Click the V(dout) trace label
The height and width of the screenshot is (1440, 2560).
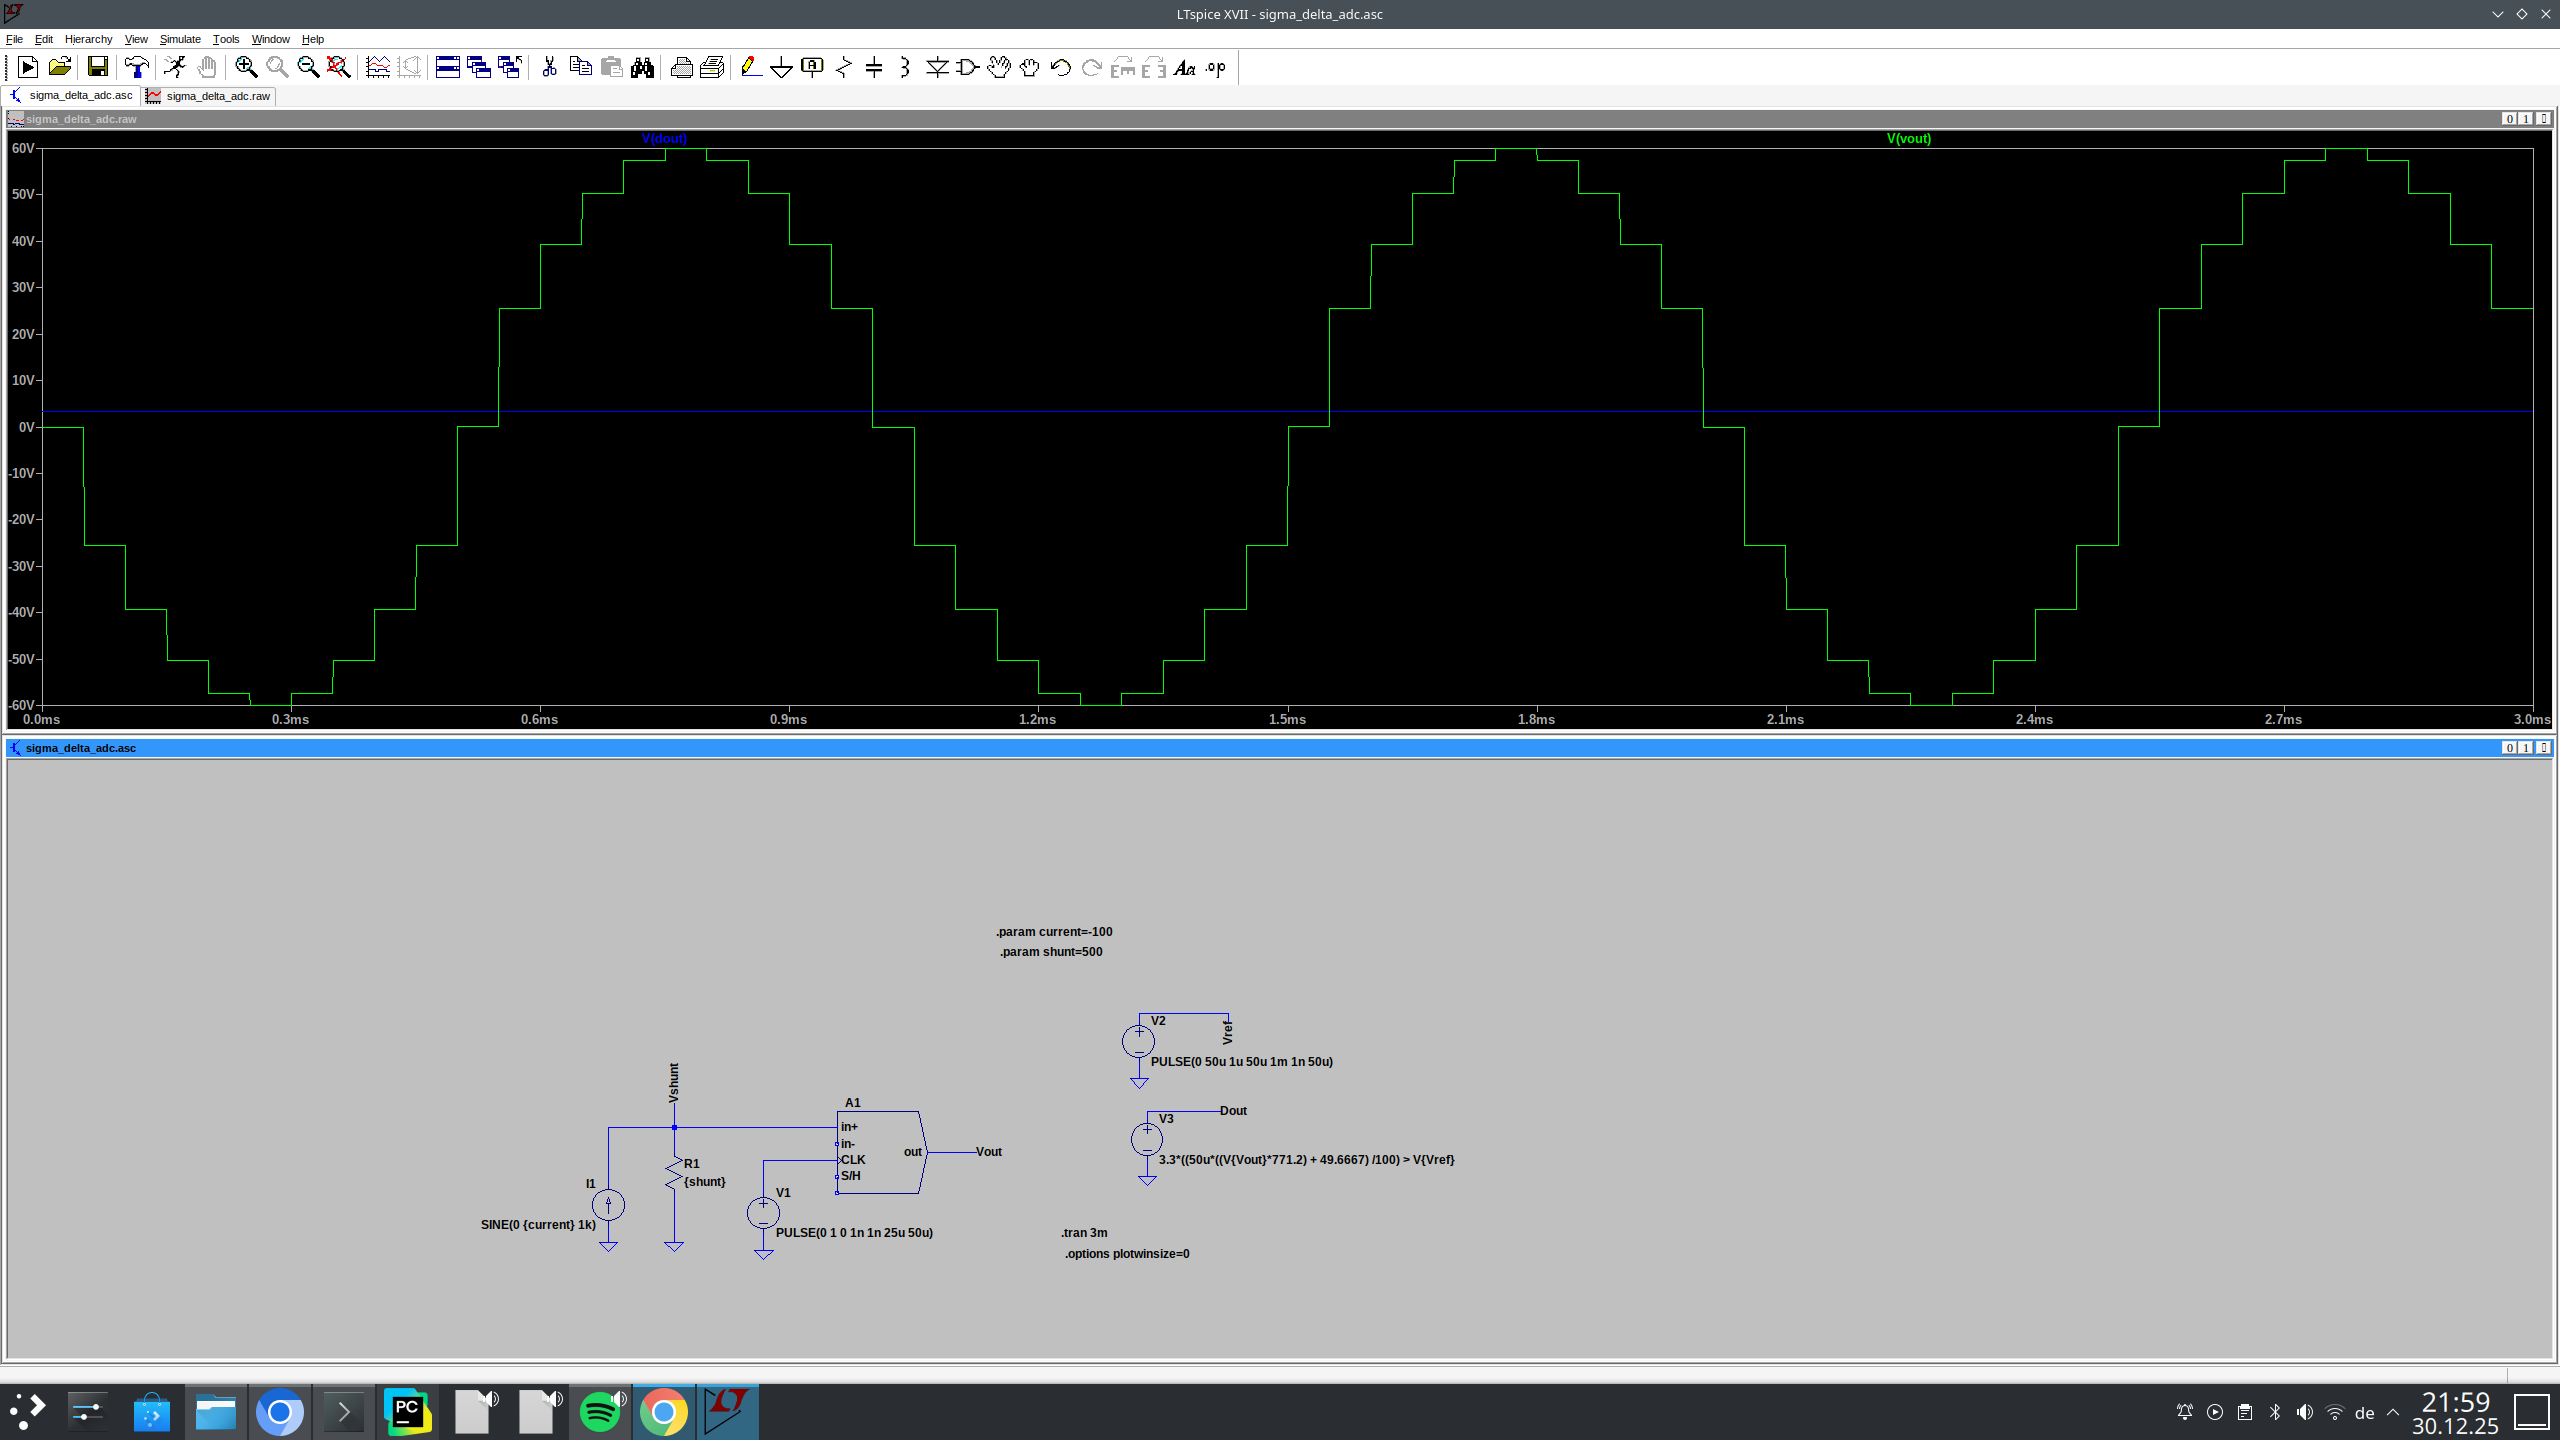pyautogui.click(x=664, y=139)
